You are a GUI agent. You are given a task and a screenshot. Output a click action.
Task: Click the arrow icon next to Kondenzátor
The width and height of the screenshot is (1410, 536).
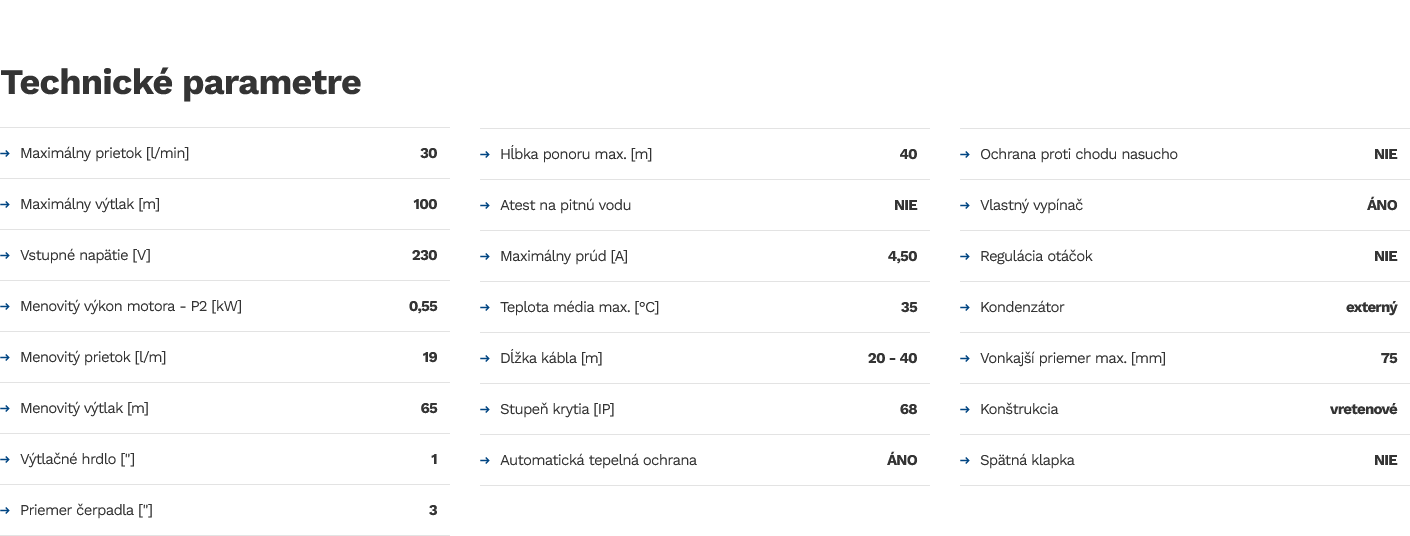click(x=965, y=308)
